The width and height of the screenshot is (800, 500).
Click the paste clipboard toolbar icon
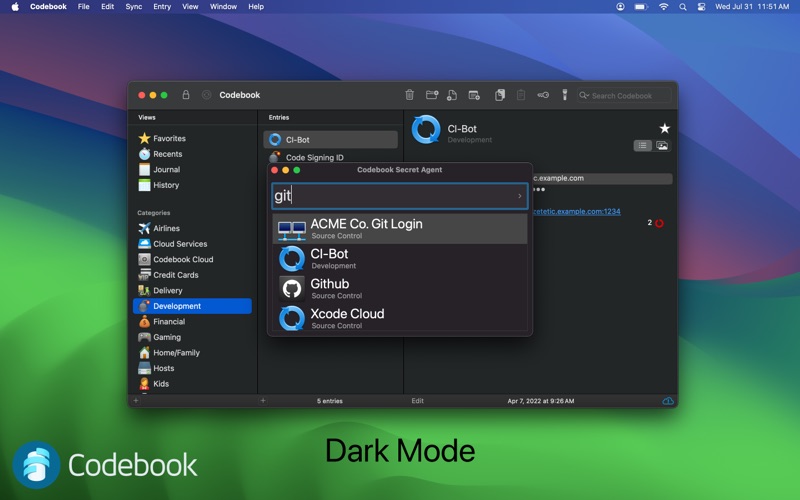(x=520, y=95)
